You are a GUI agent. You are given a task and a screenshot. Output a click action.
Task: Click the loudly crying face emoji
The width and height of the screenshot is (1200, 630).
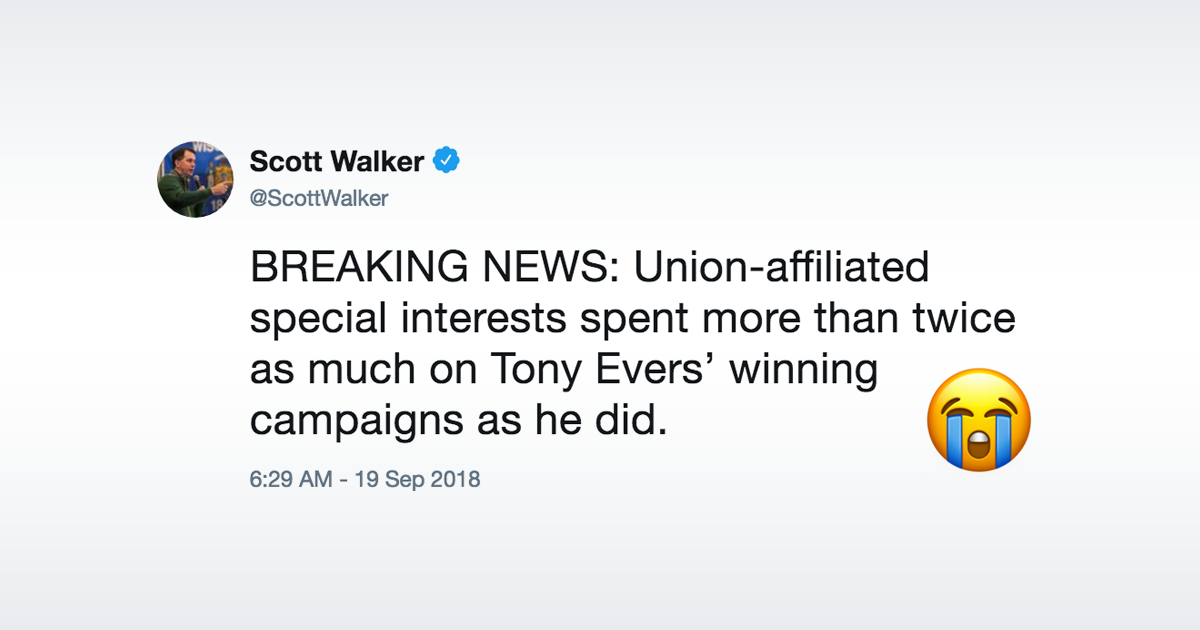click(979, 420)
